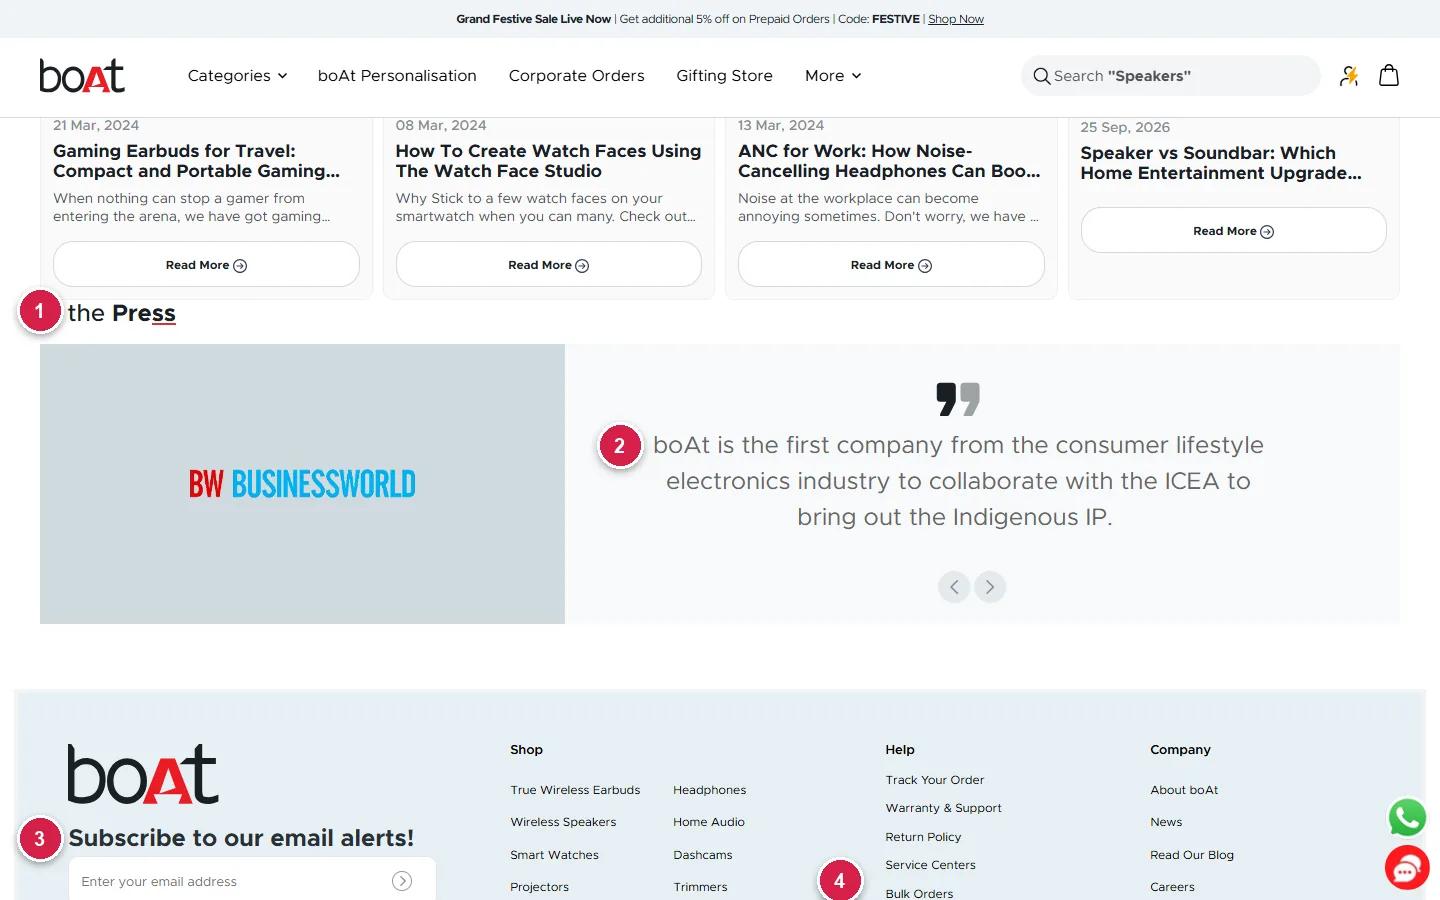The image size is (1440, 900).
Task: Open Bulk Orders link
Action: point(919,893)
